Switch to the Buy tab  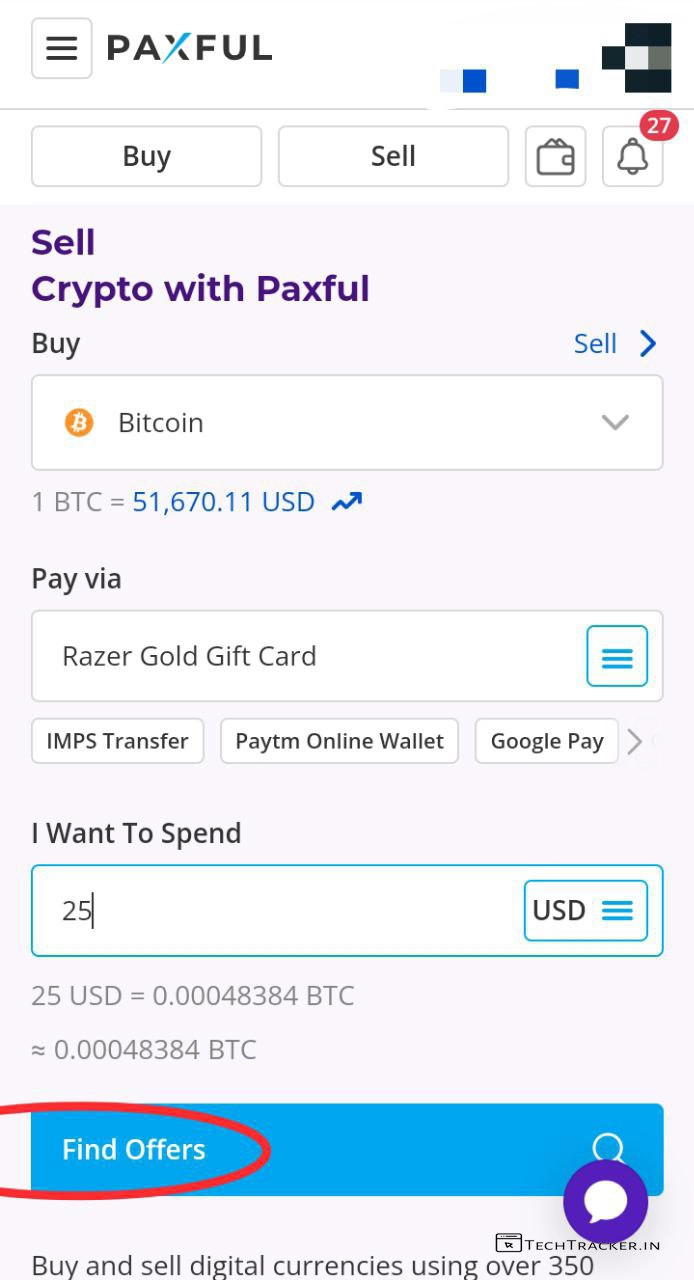coord(146,157)
